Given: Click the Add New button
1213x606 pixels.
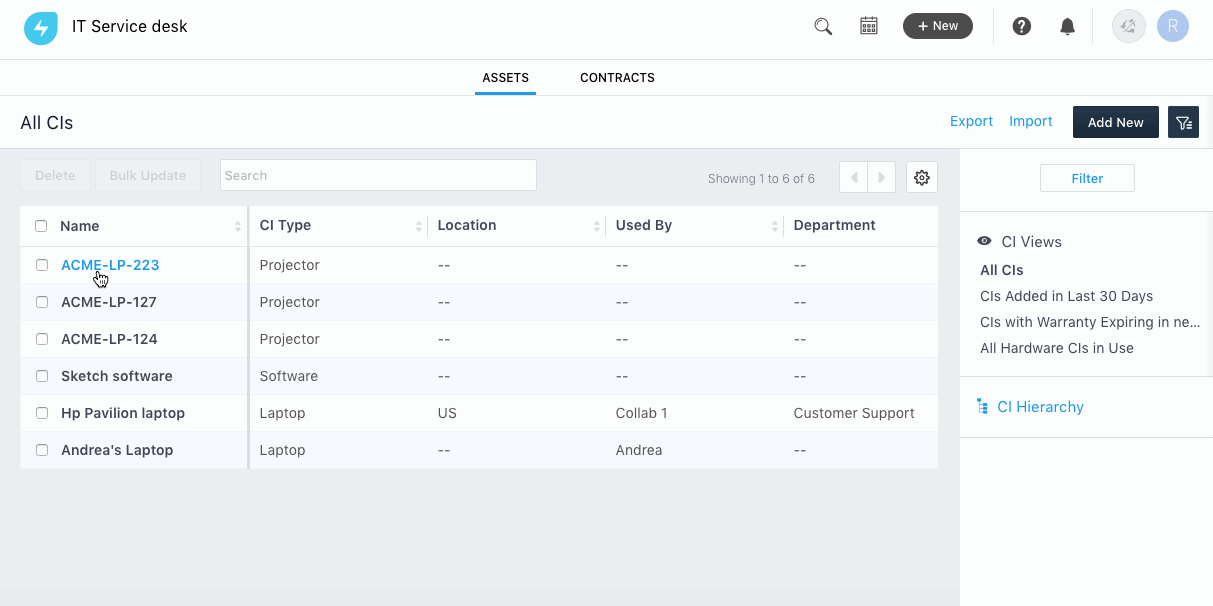Looking at the screenshot, I should 1116,122.
